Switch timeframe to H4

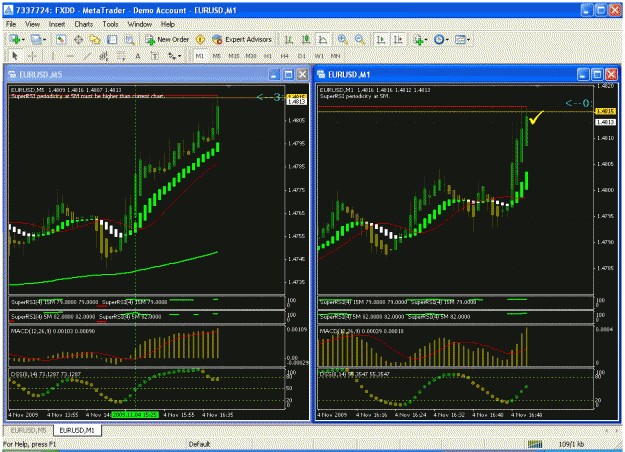pyautogui.click(x=285, y=56)
